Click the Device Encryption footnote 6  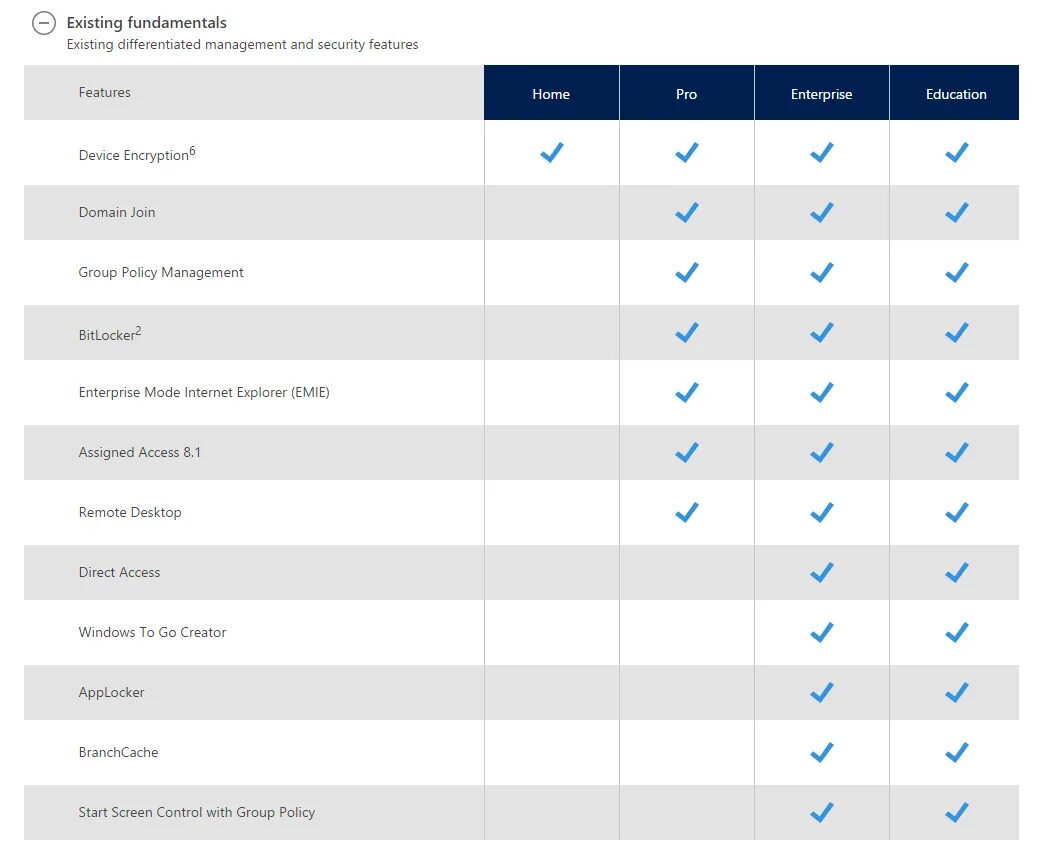click(192, 151)
